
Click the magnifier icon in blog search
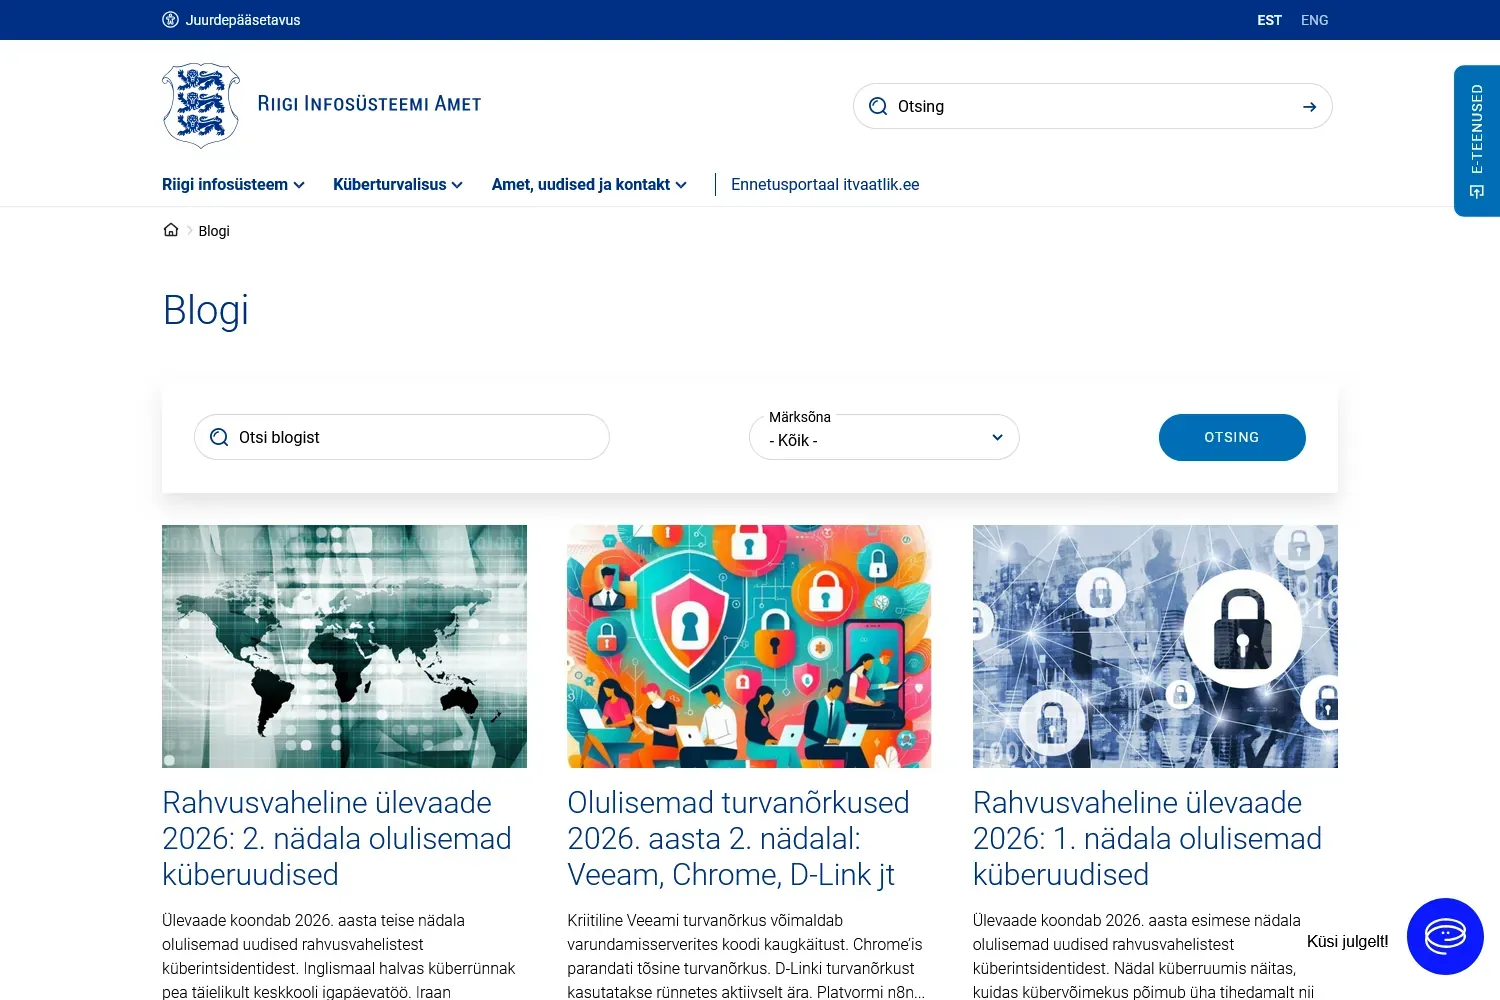point(219,438)
